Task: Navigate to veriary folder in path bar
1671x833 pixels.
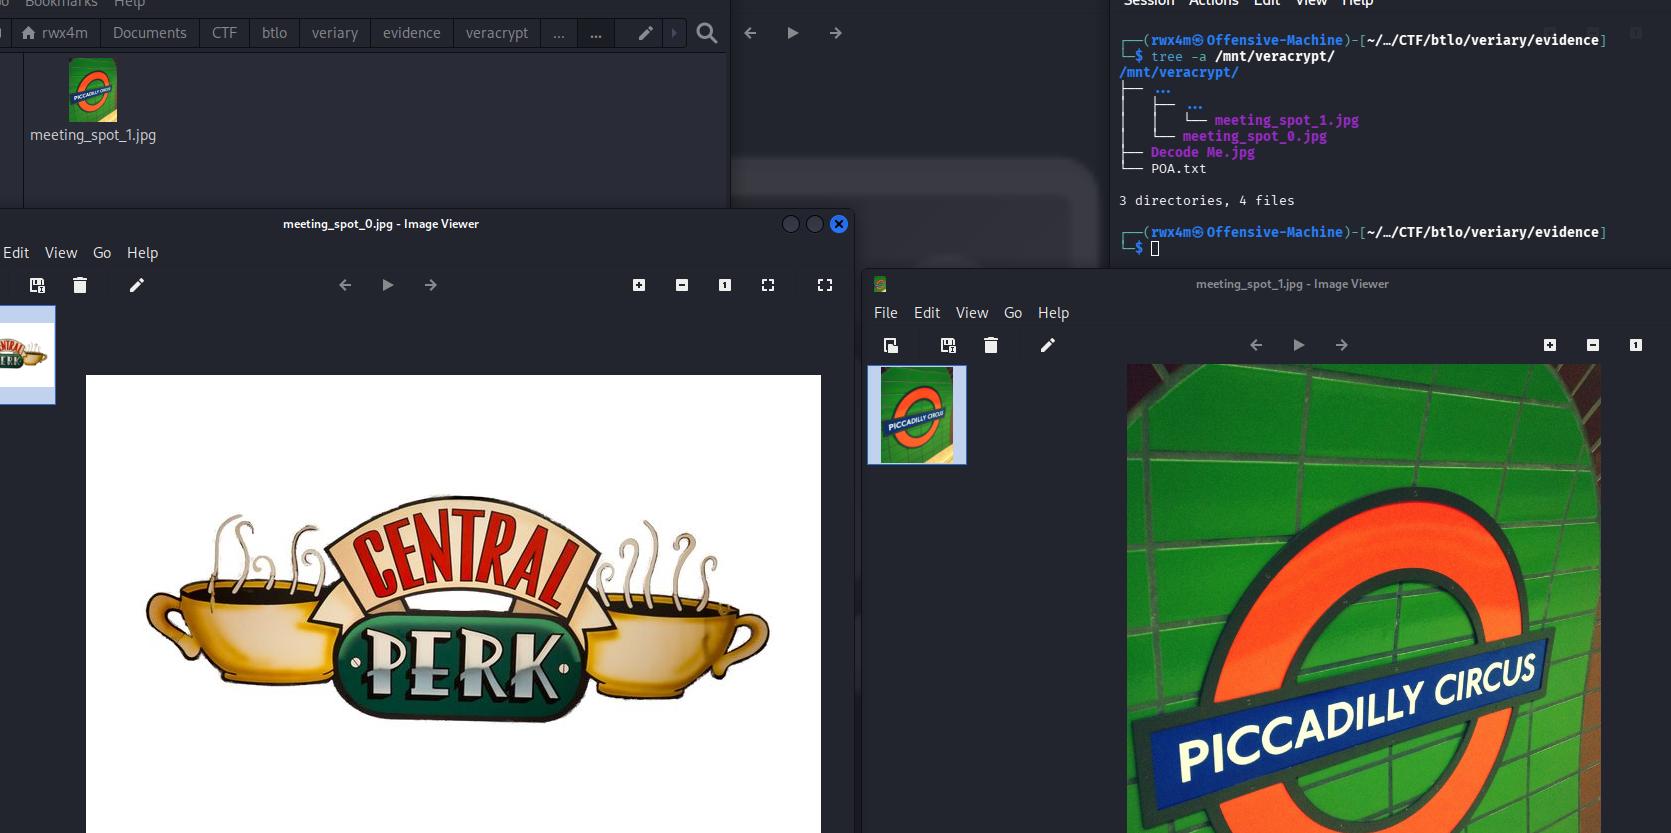Action: point(334,33)
